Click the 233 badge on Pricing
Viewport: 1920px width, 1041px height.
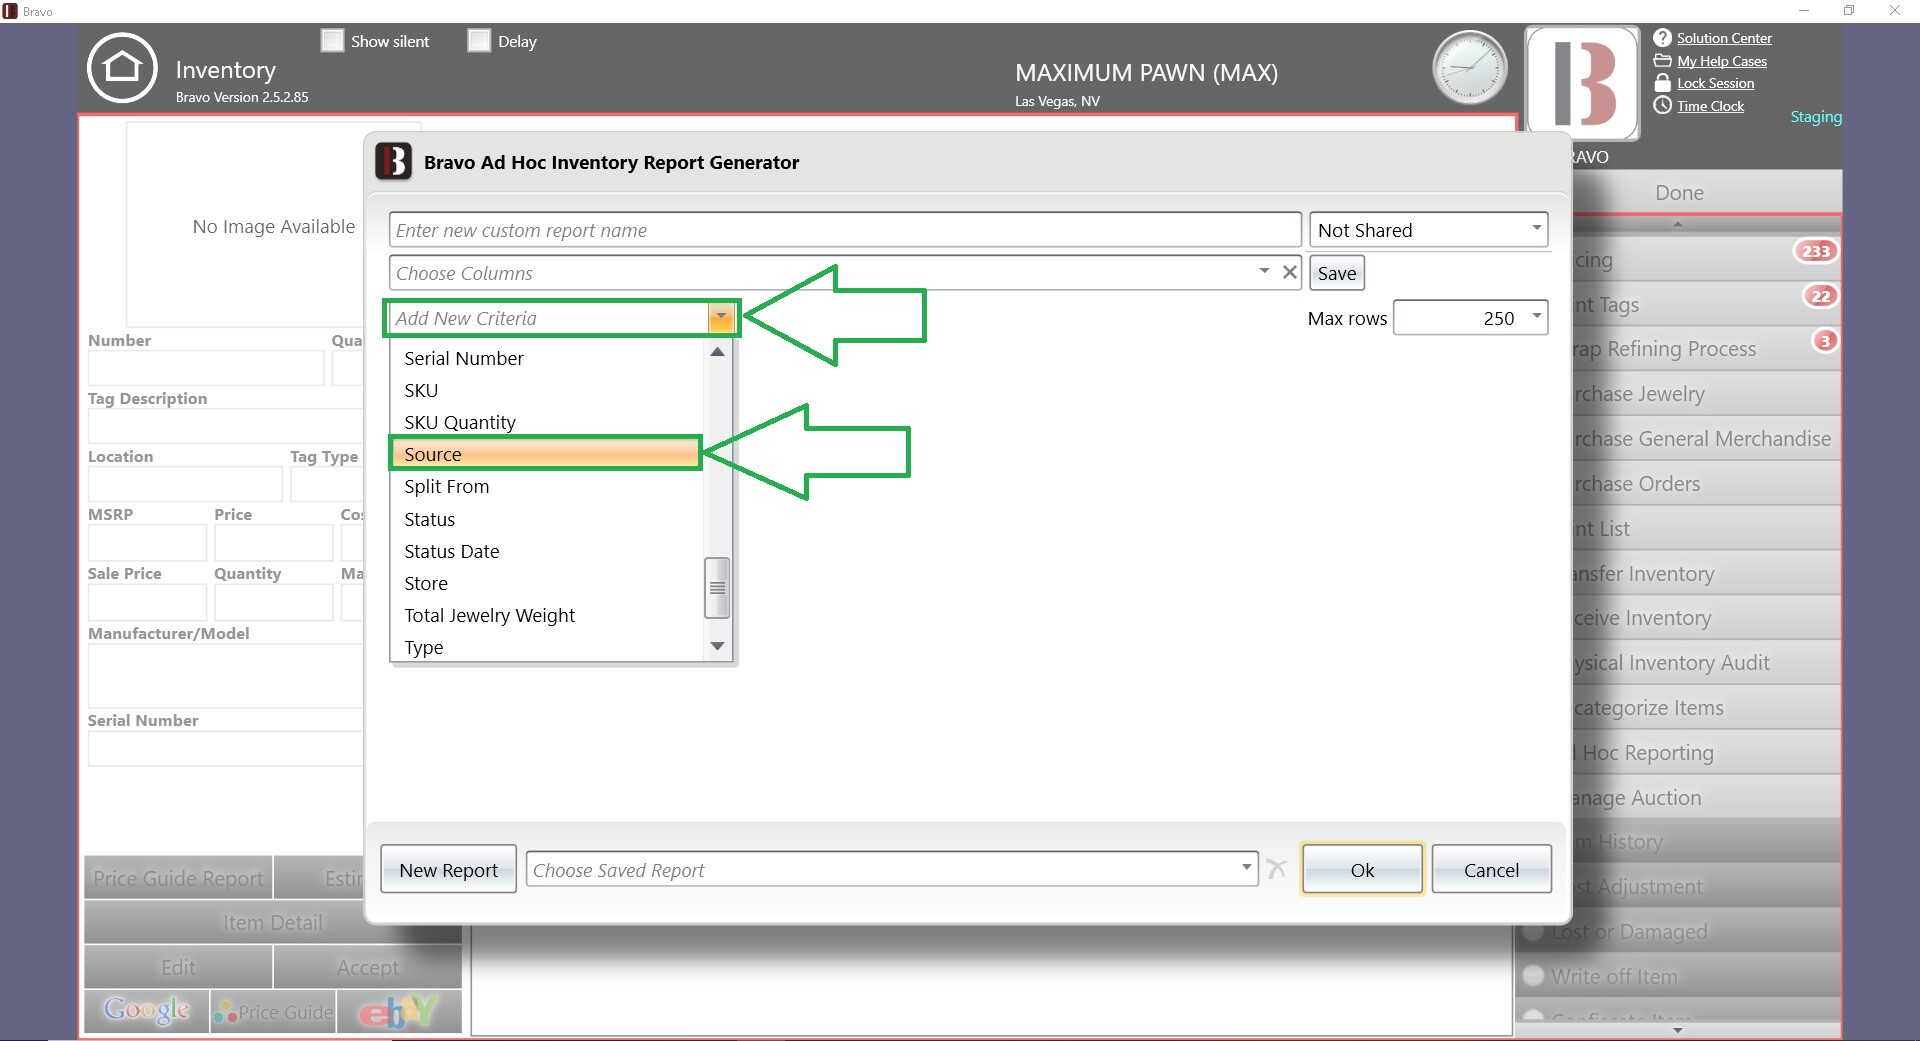click(x=1815, y=251)
